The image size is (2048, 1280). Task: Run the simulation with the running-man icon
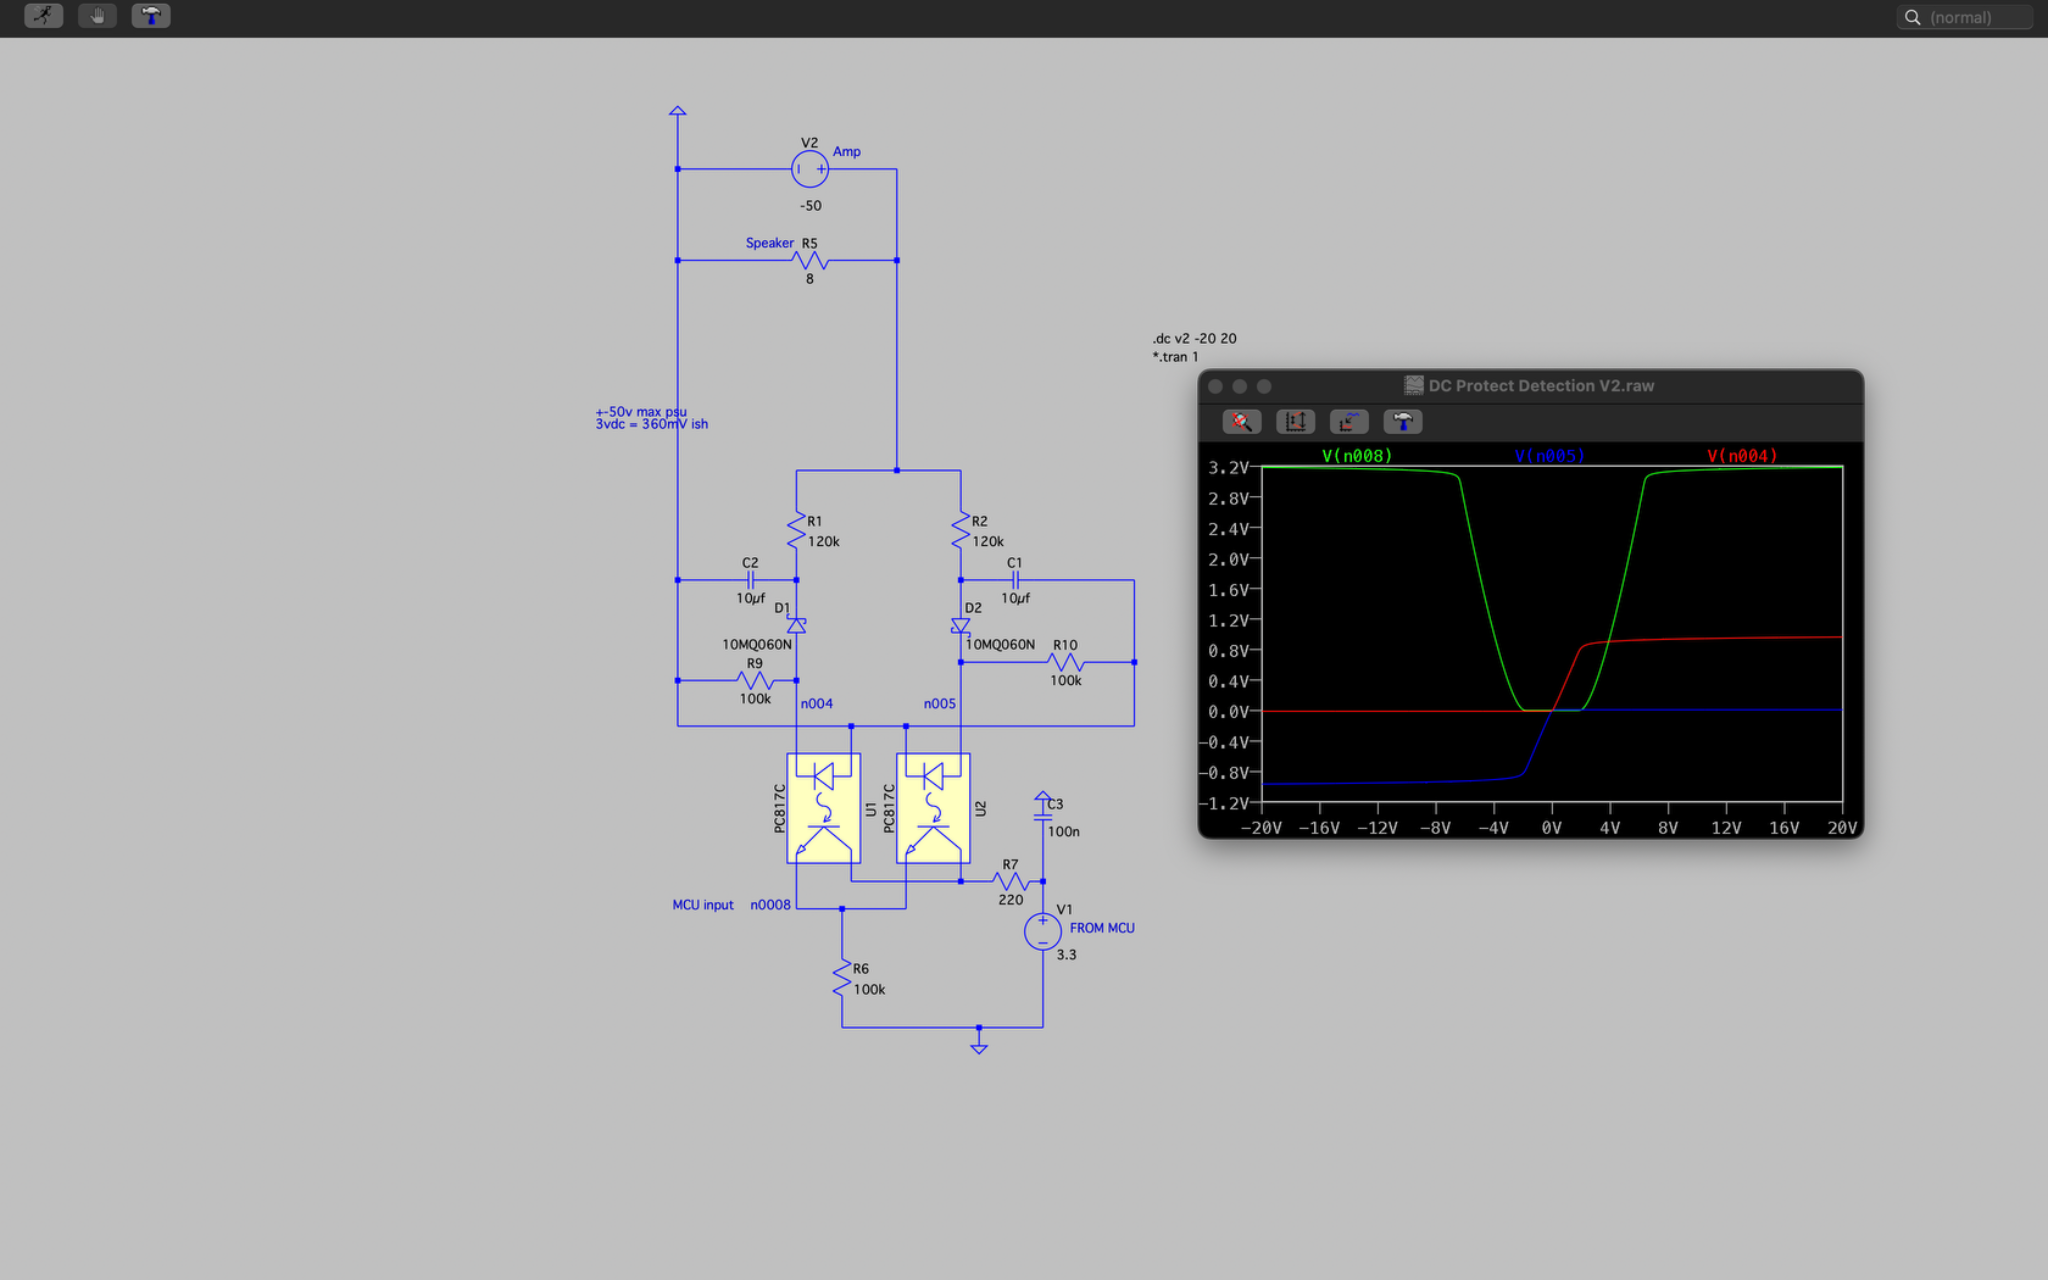[x=43, y=16]
